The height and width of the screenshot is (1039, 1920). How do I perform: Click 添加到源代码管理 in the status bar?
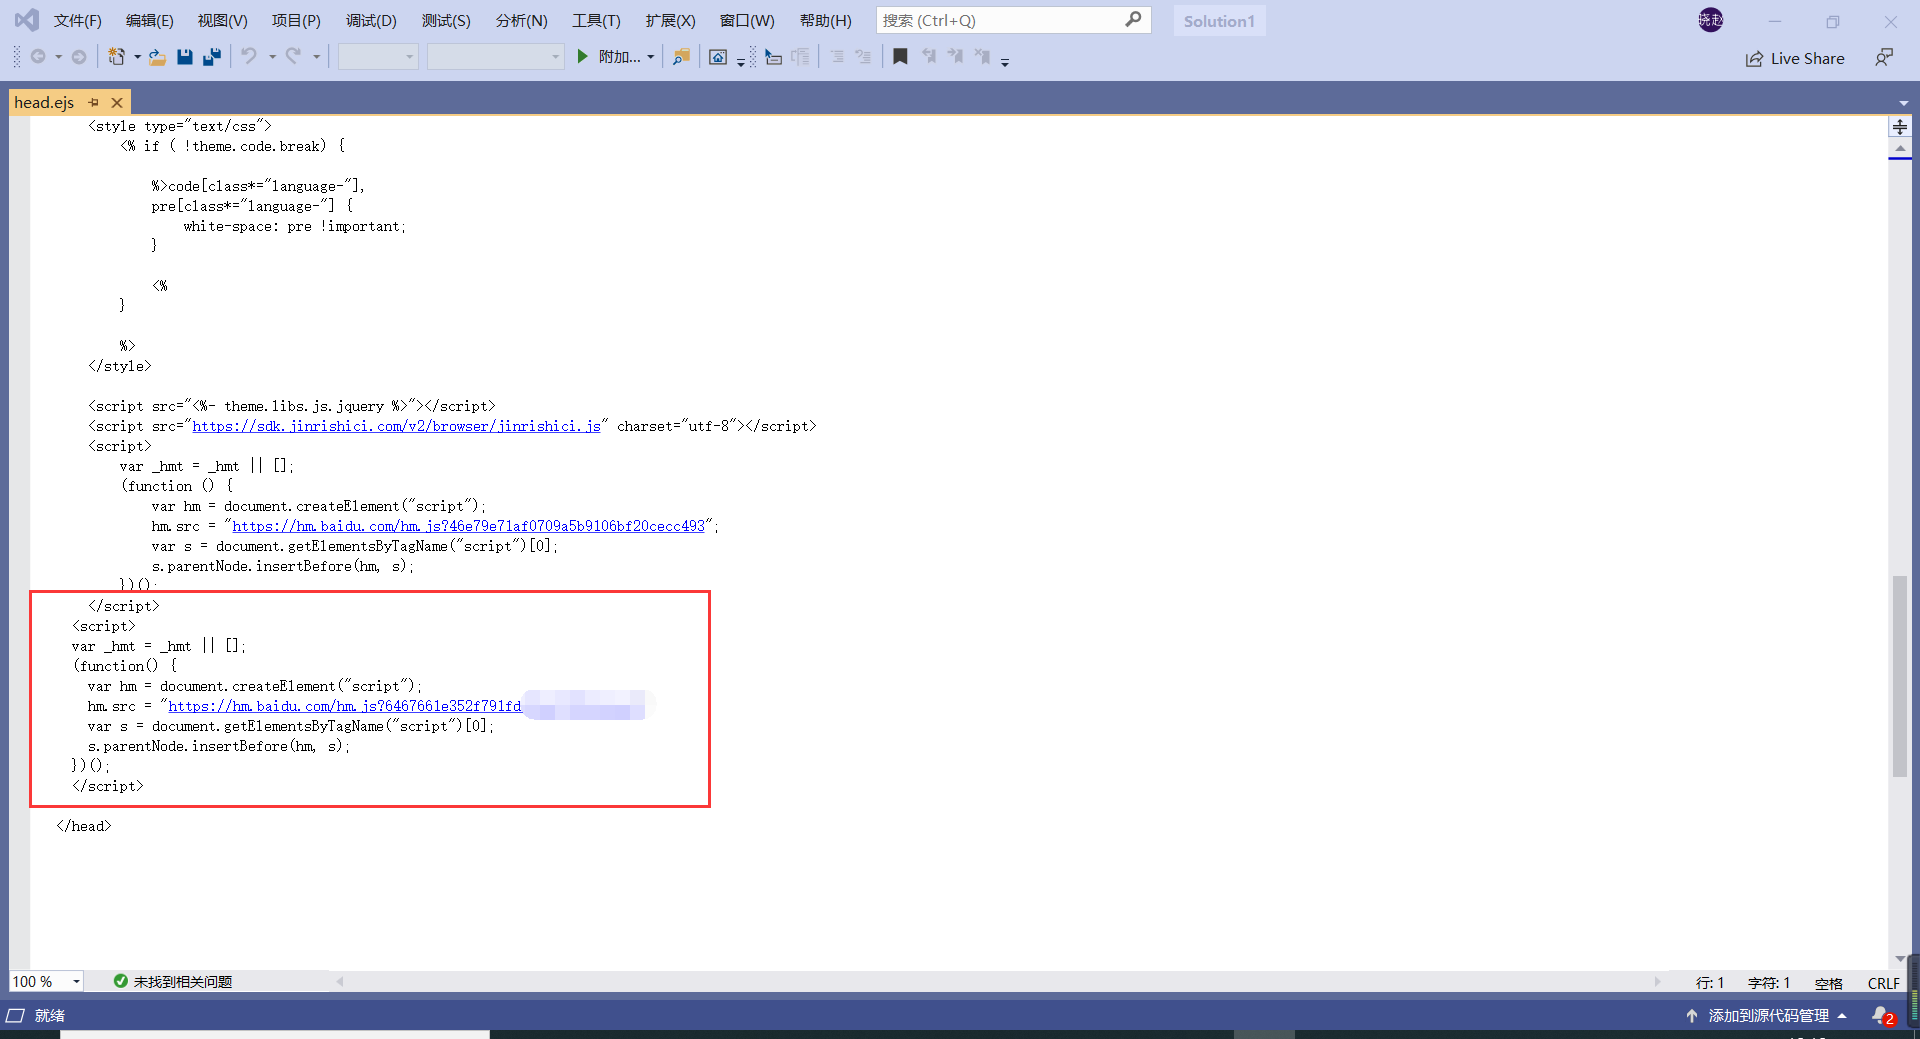point(1768,1015)
